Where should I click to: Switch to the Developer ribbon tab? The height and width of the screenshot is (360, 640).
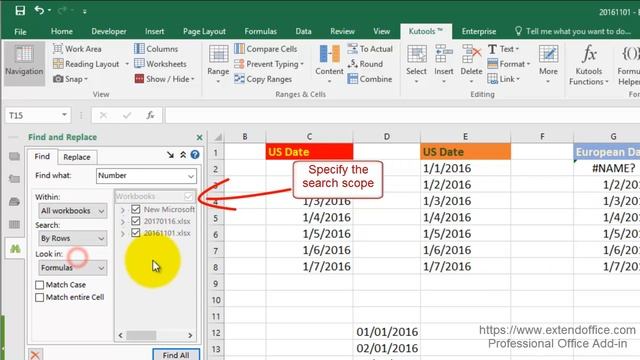click(x=109, y=31)
